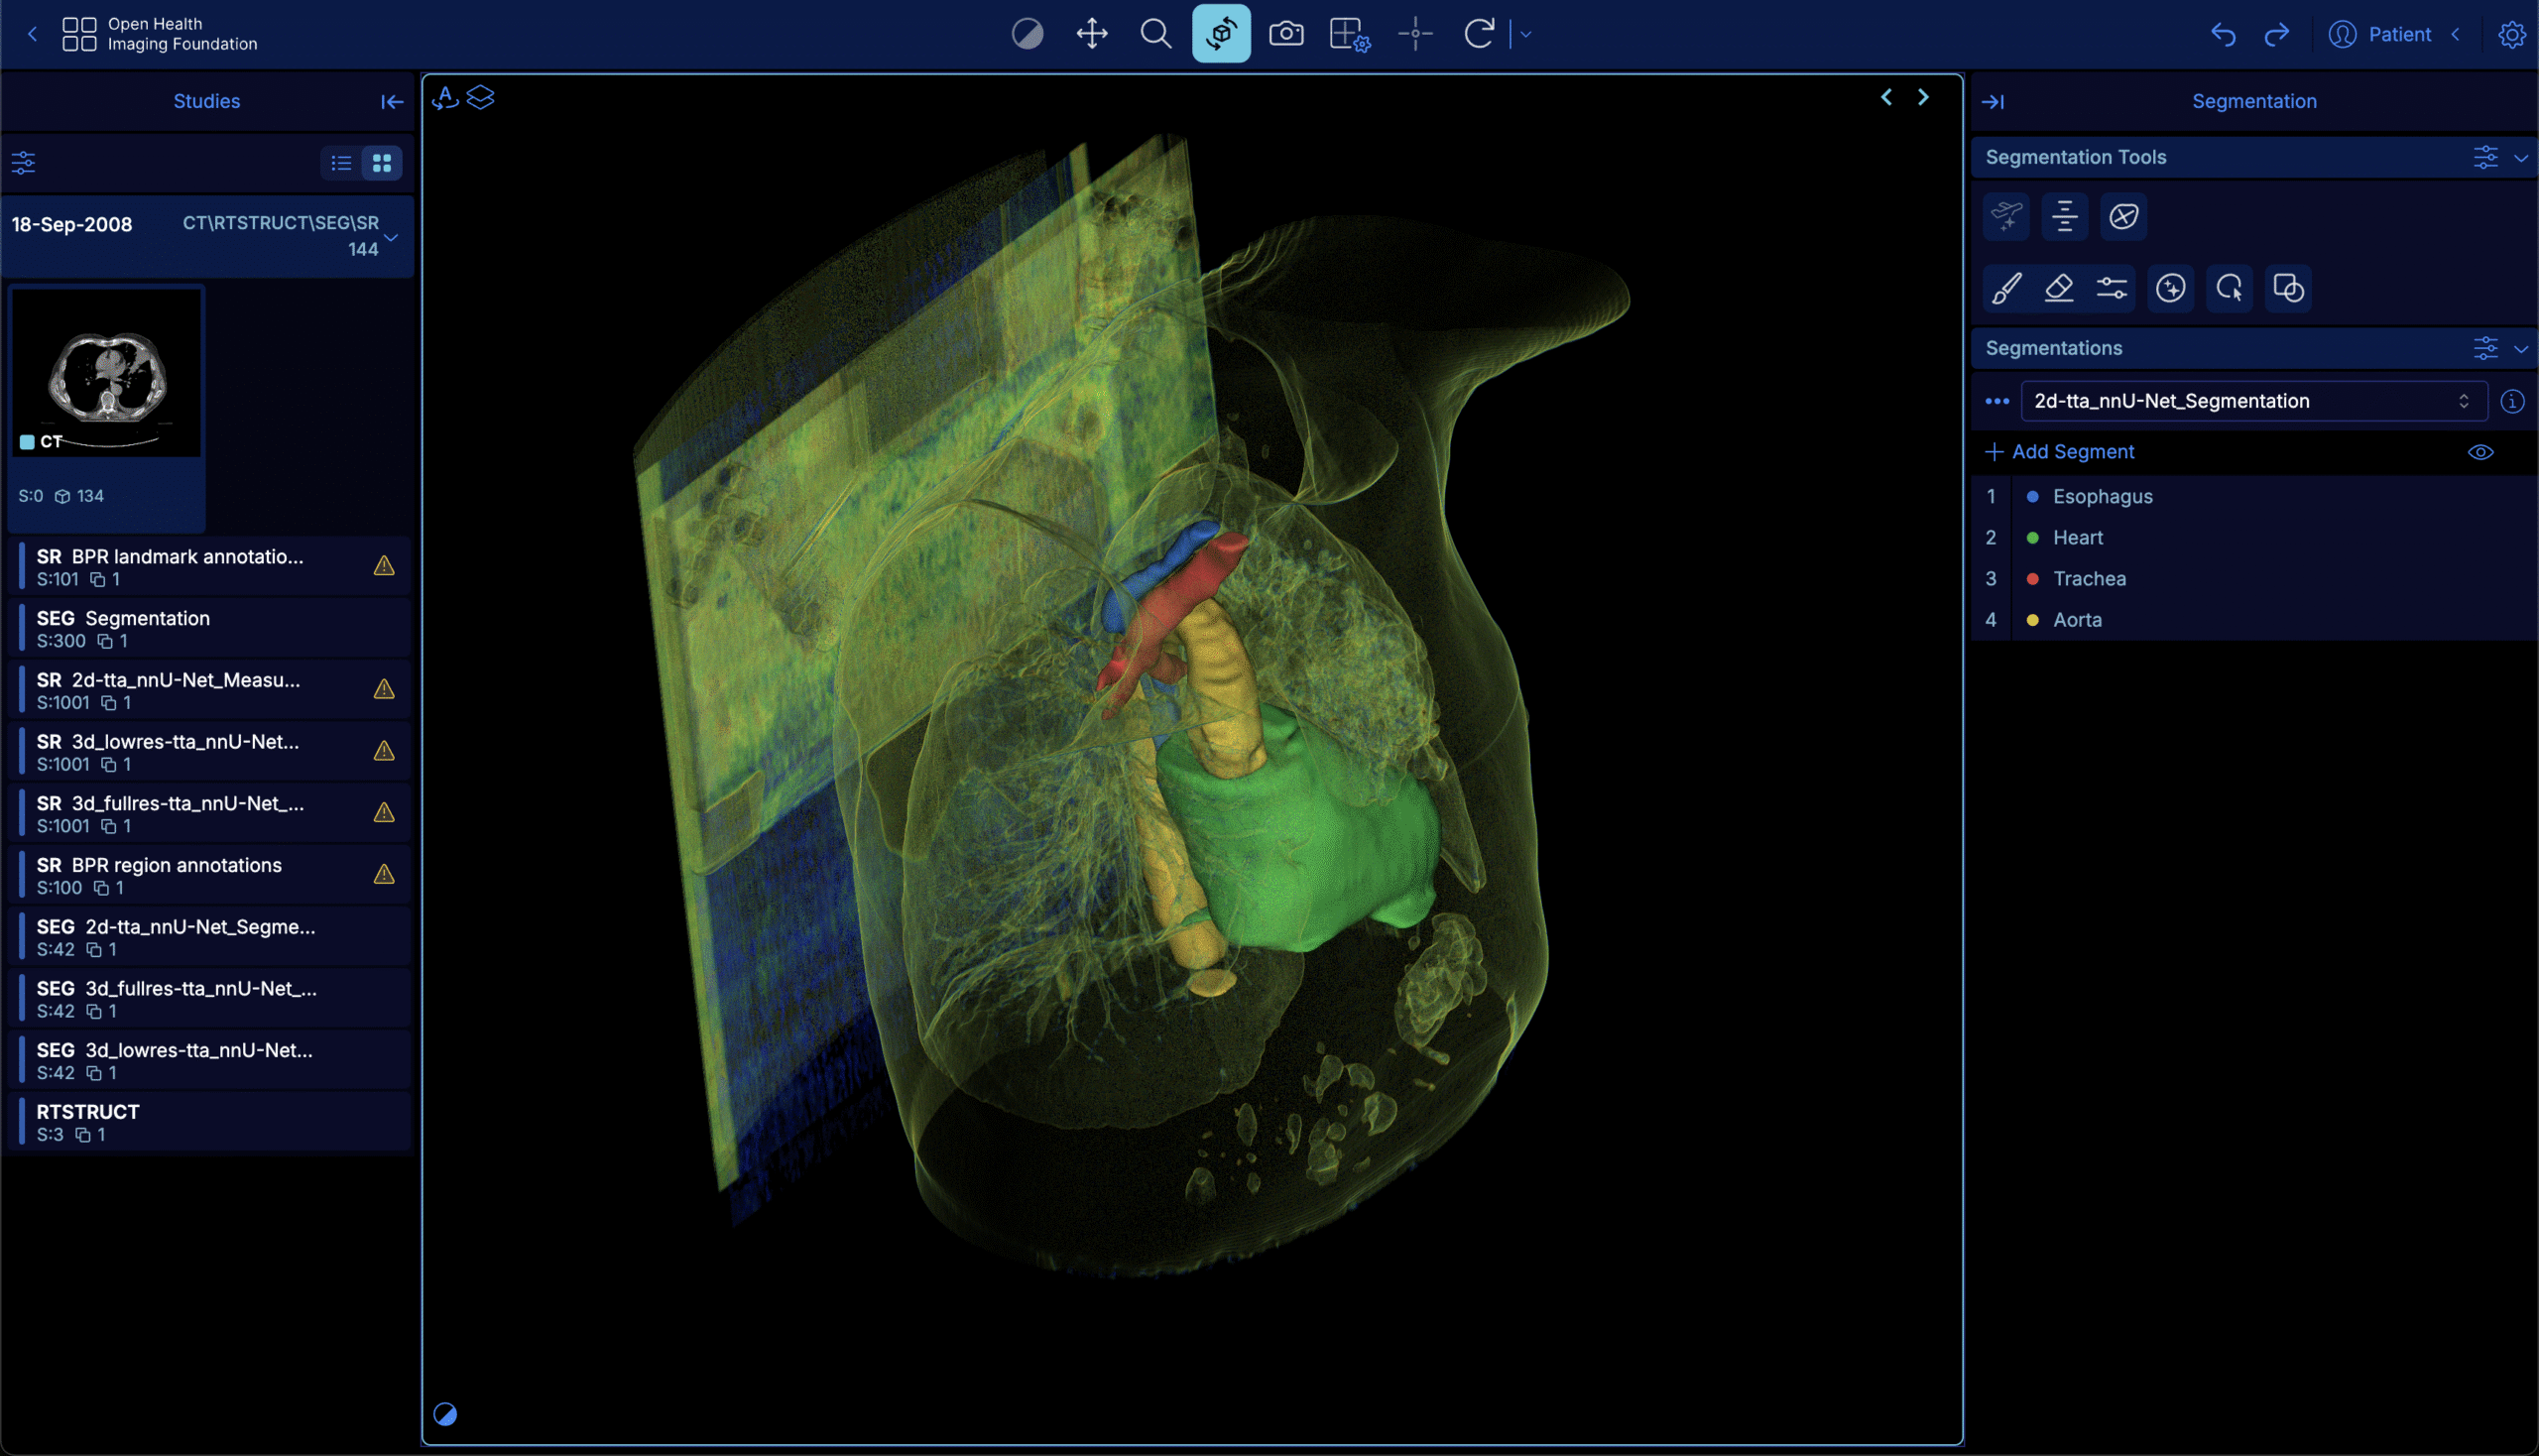
Task: Activate the crosshairs tool in the toolbar
Action: pyautogui.click(x=1415, y=33)
